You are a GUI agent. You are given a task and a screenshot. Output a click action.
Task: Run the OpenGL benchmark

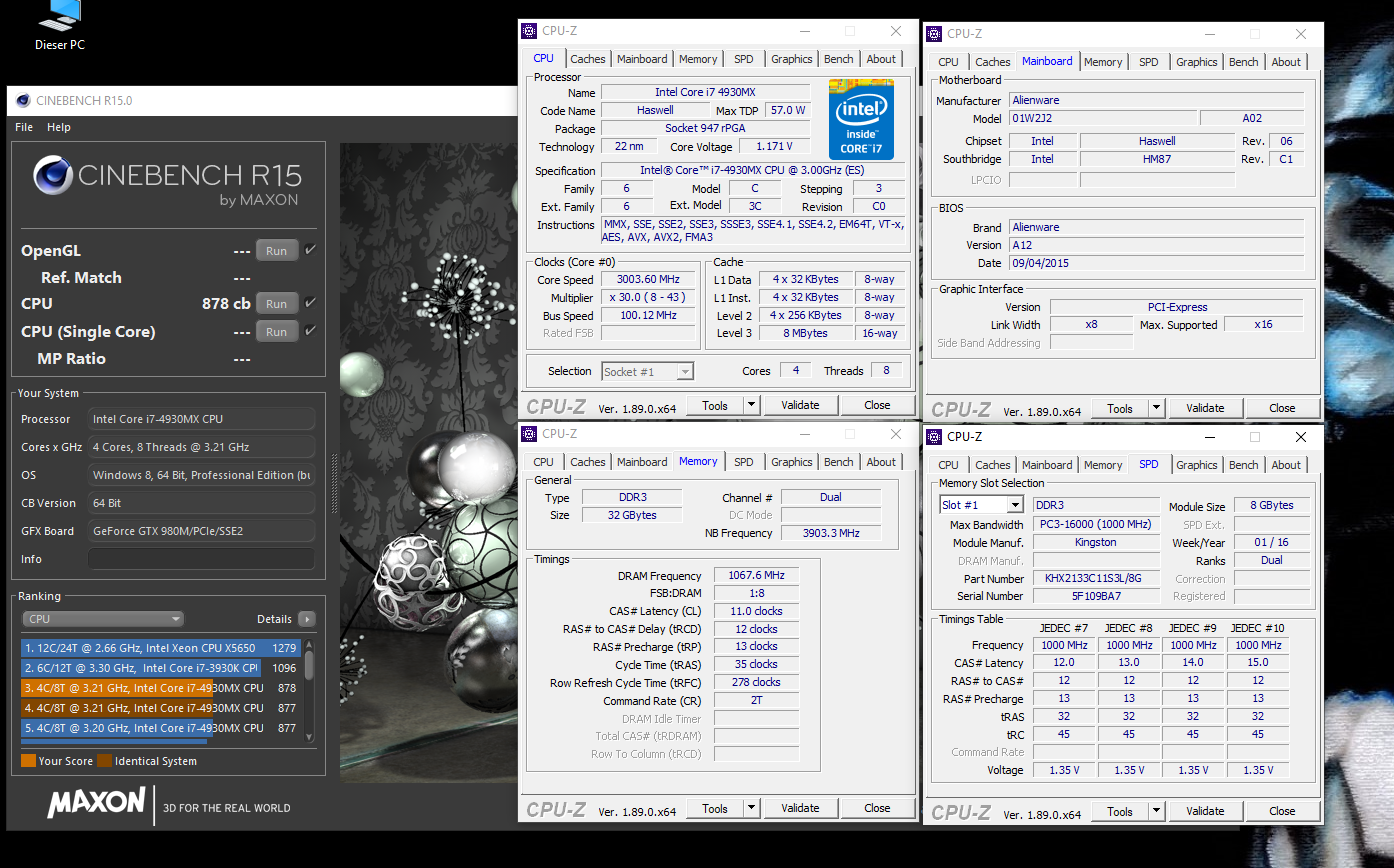[x=277, y=250]
